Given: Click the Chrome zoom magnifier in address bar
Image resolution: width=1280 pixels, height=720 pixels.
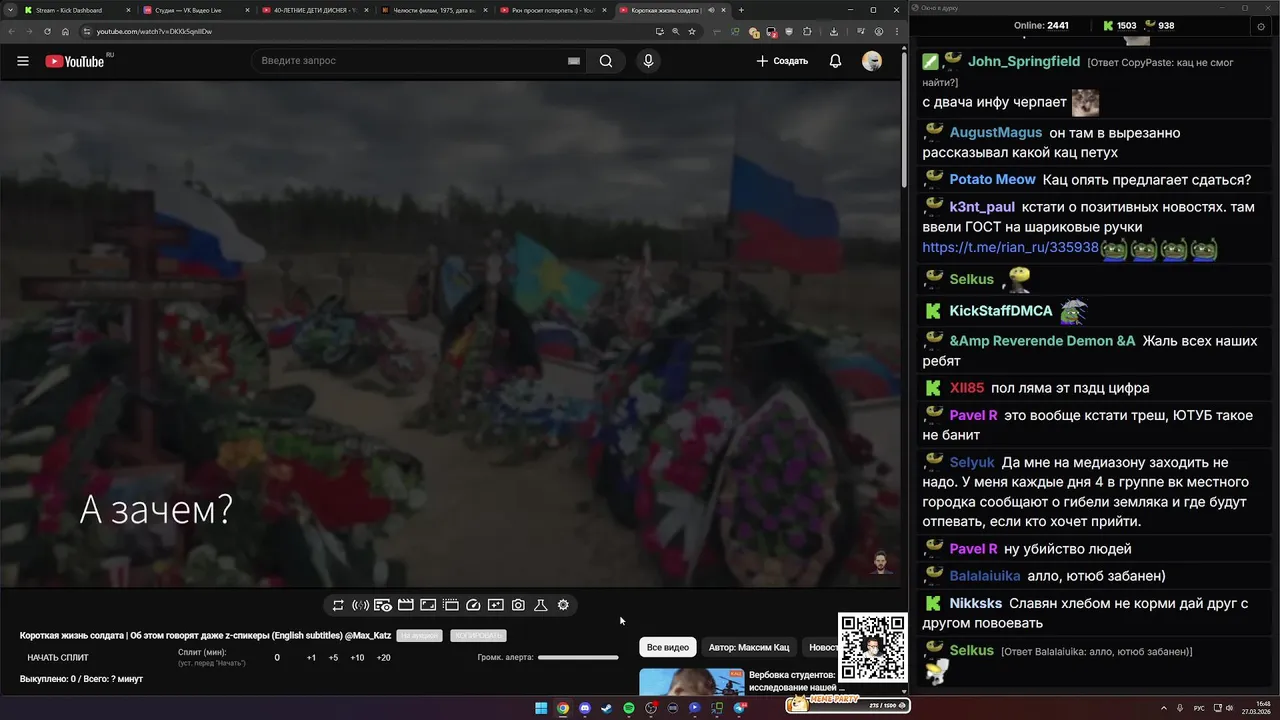Looking at the screenshot, I should [x=675, y=31].
